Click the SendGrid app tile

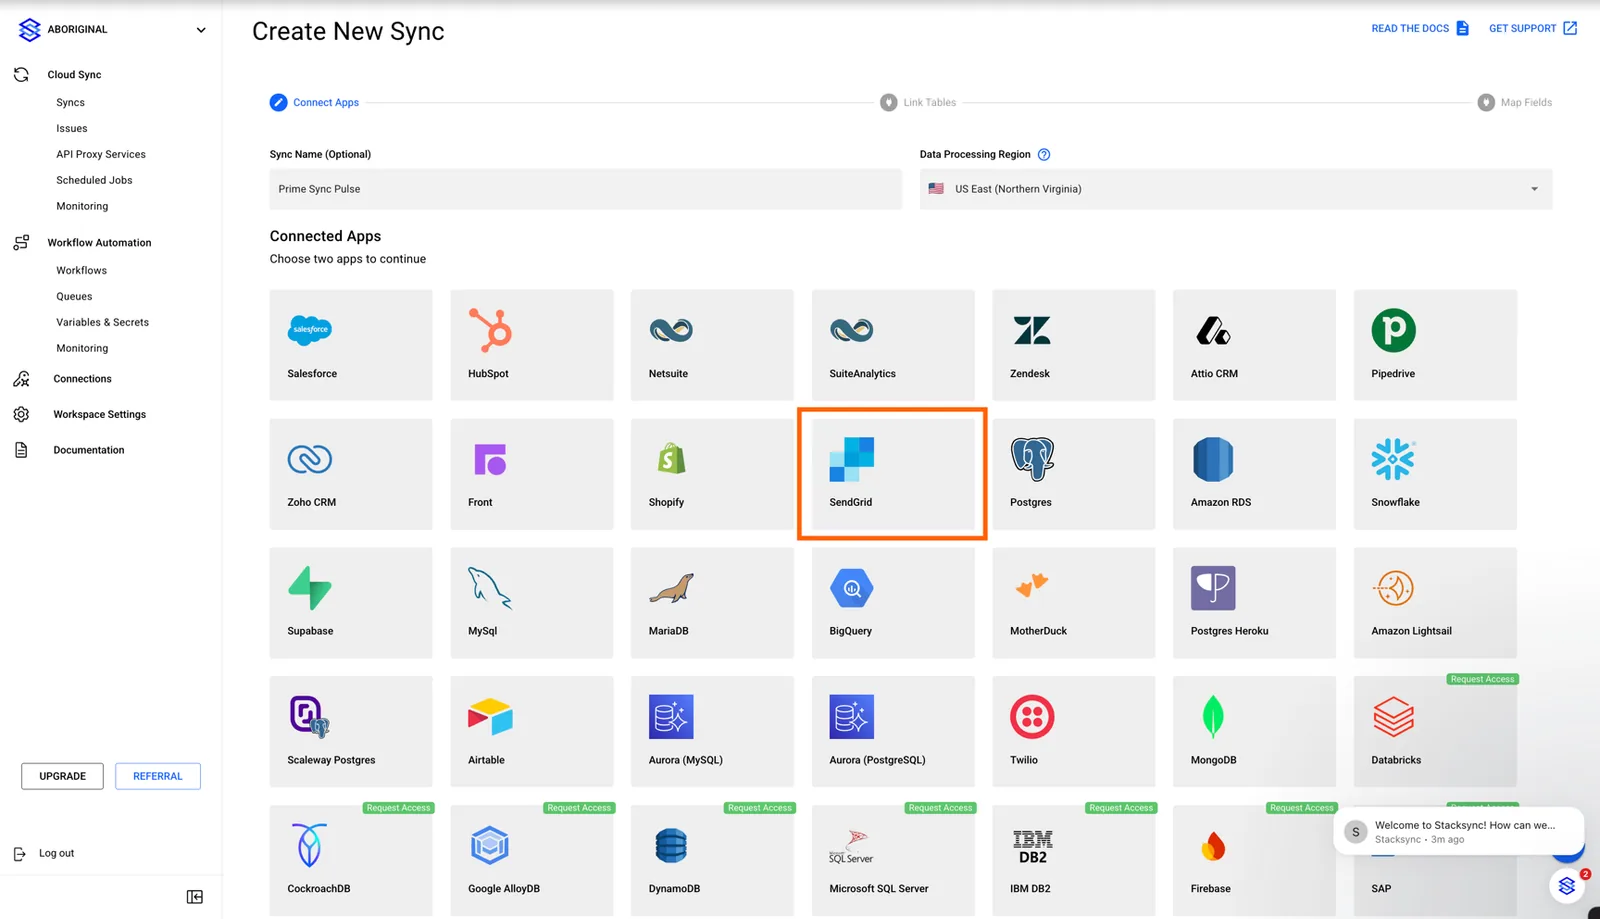(x=893, y=474)
